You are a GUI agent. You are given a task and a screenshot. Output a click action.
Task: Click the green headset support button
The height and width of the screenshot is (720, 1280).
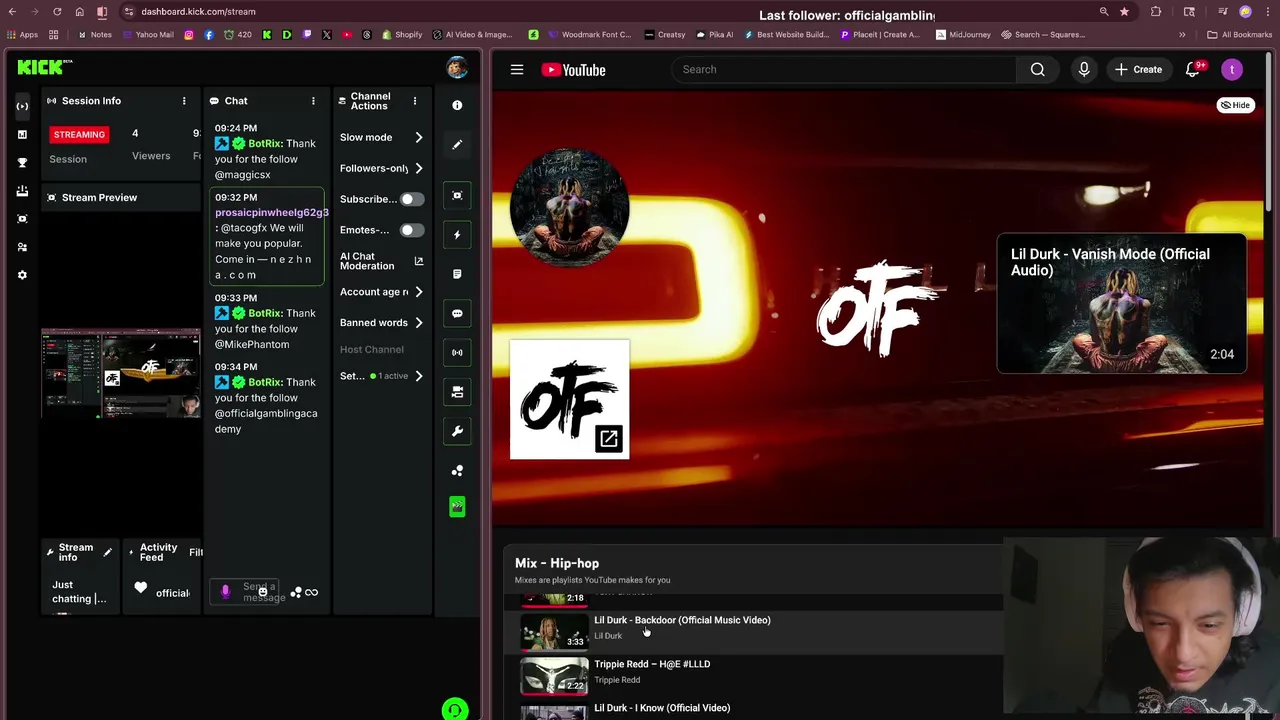(x=455, y=710)
